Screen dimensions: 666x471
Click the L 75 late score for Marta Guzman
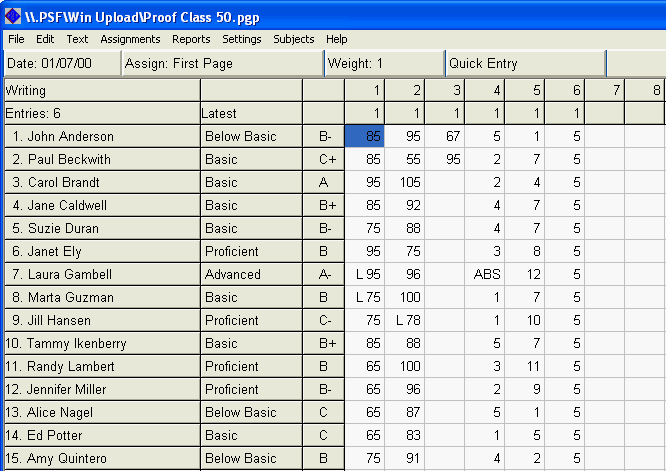tap(365, 297)
